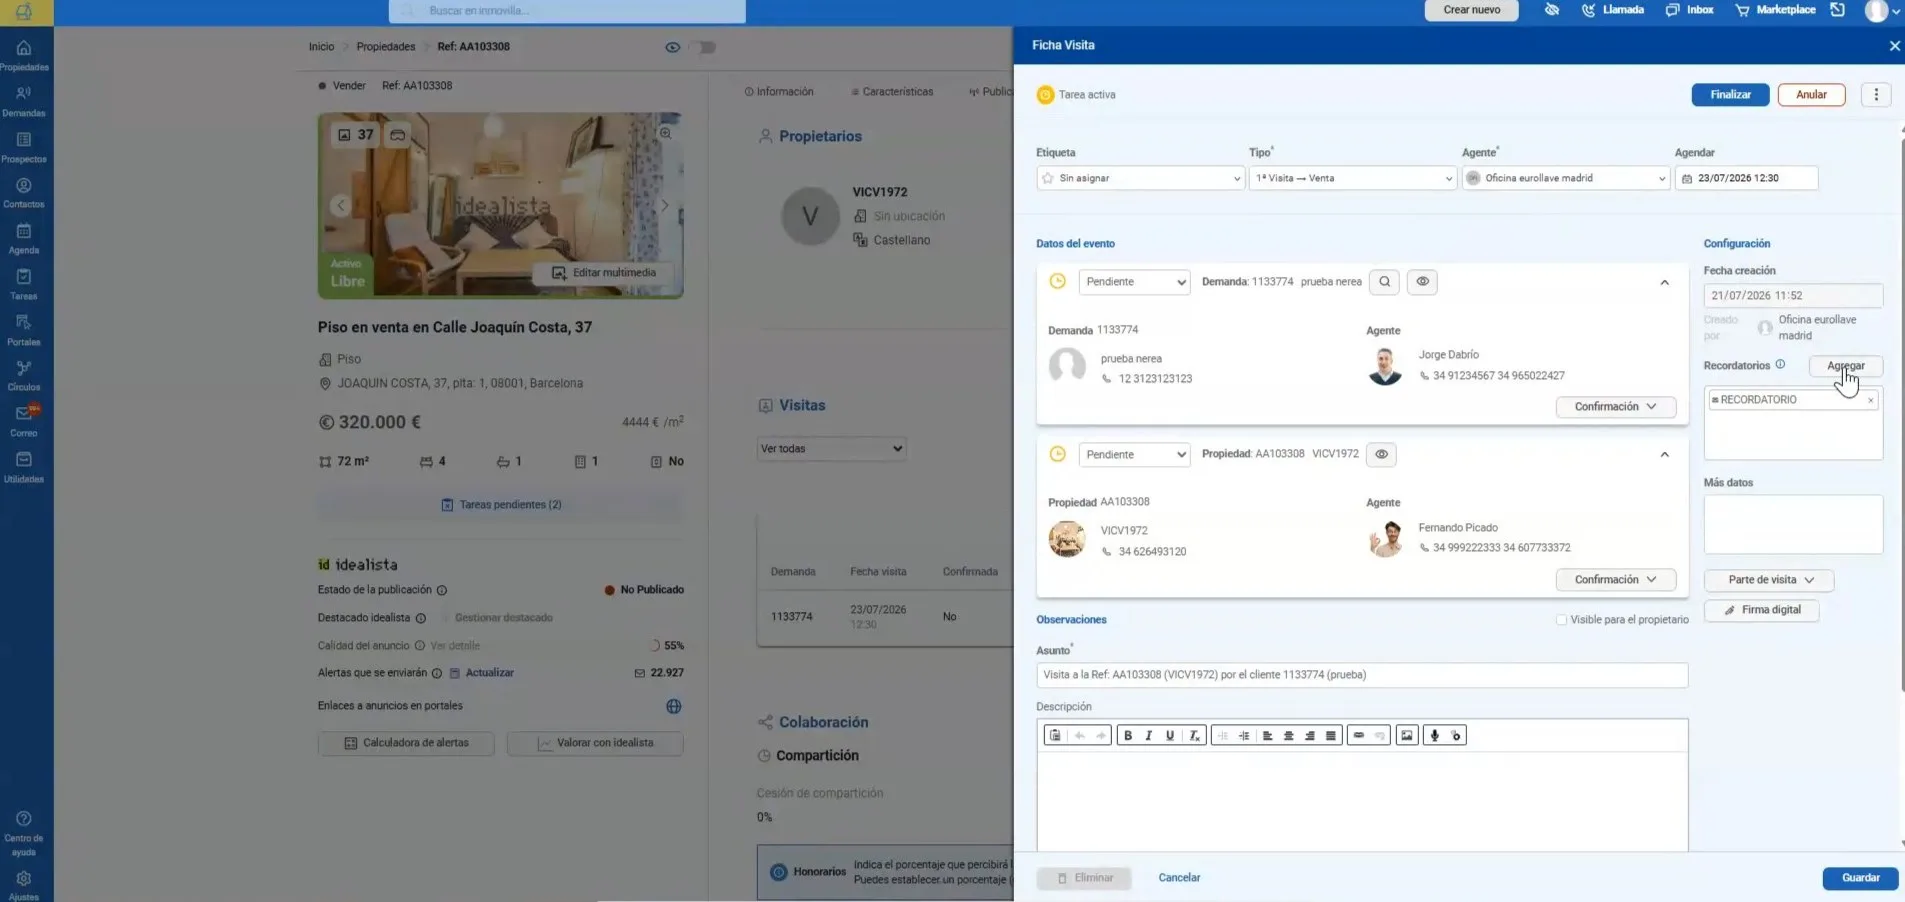Screen dimensions: 1905x902
Task: Click Cancelar at the bottom
Action: click(1179, 878)
